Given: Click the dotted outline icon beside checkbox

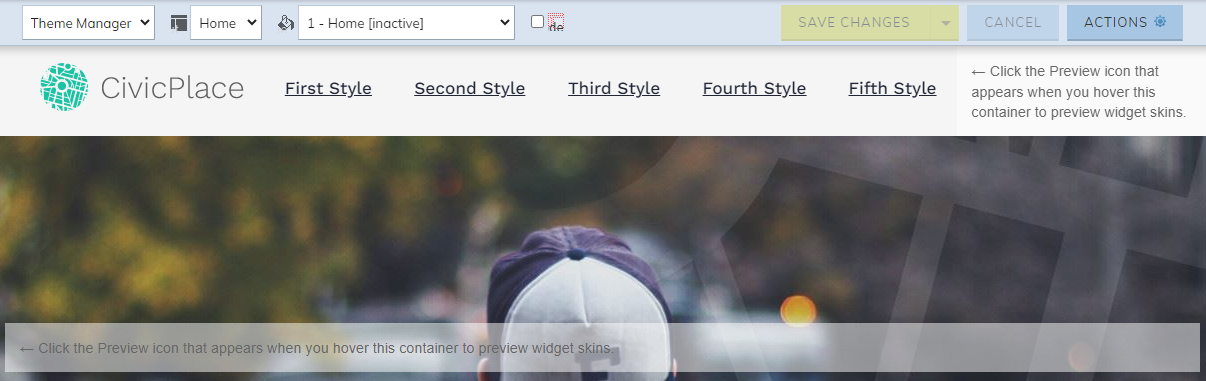Looking at the screenshot, I should click(556, 23).
